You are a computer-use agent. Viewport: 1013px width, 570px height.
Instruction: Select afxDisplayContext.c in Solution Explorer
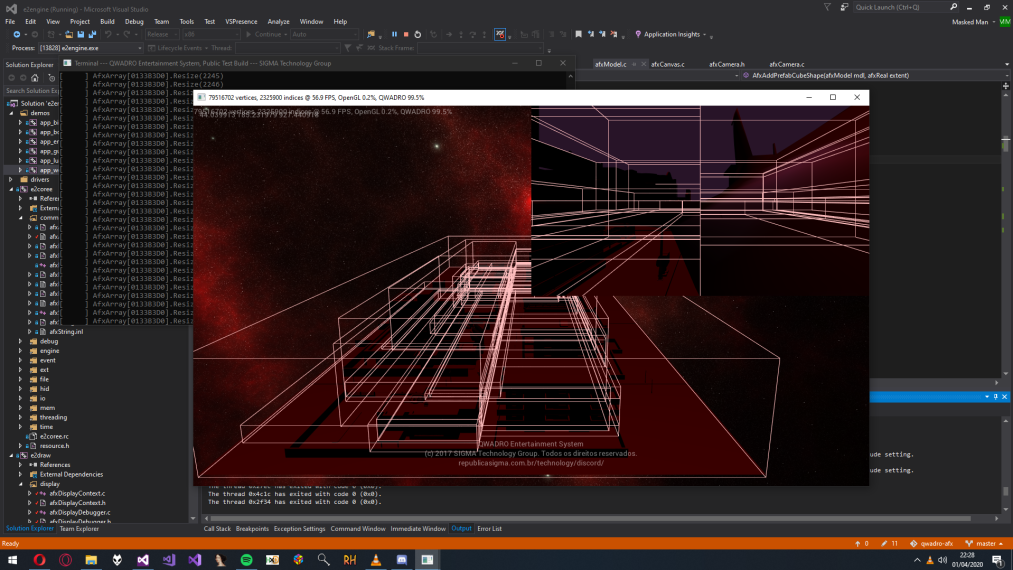76,493
